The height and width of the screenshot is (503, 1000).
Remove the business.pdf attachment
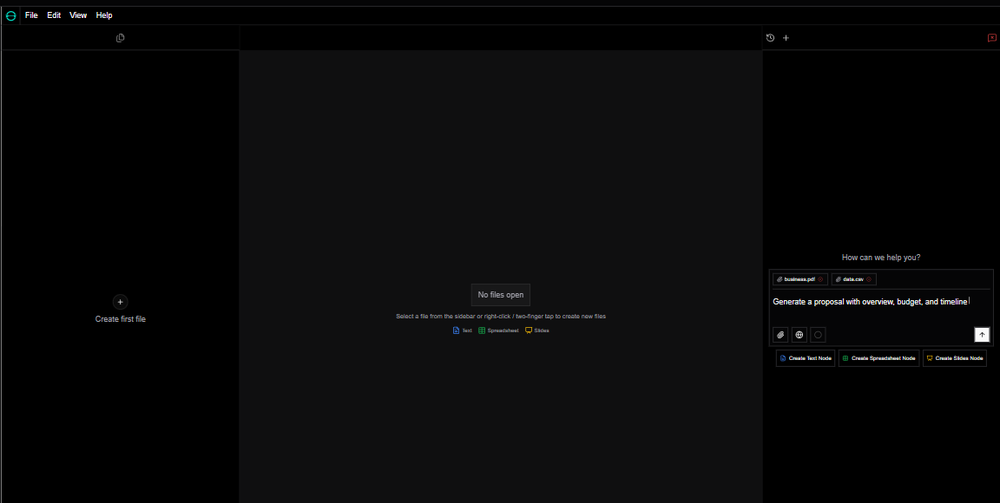point(821,279)
